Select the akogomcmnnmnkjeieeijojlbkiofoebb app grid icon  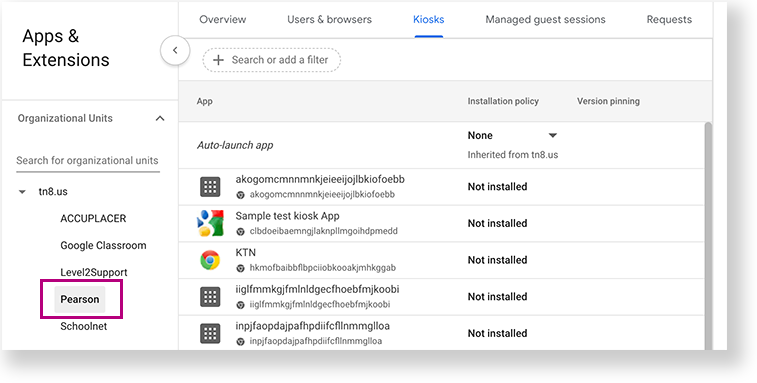click(210, 187)
